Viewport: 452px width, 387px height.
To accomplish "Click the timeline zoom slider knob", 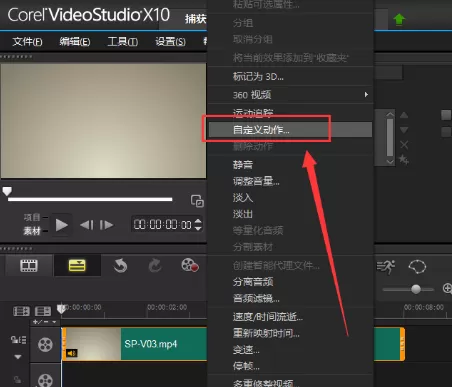I will click(x=416, y=289).
